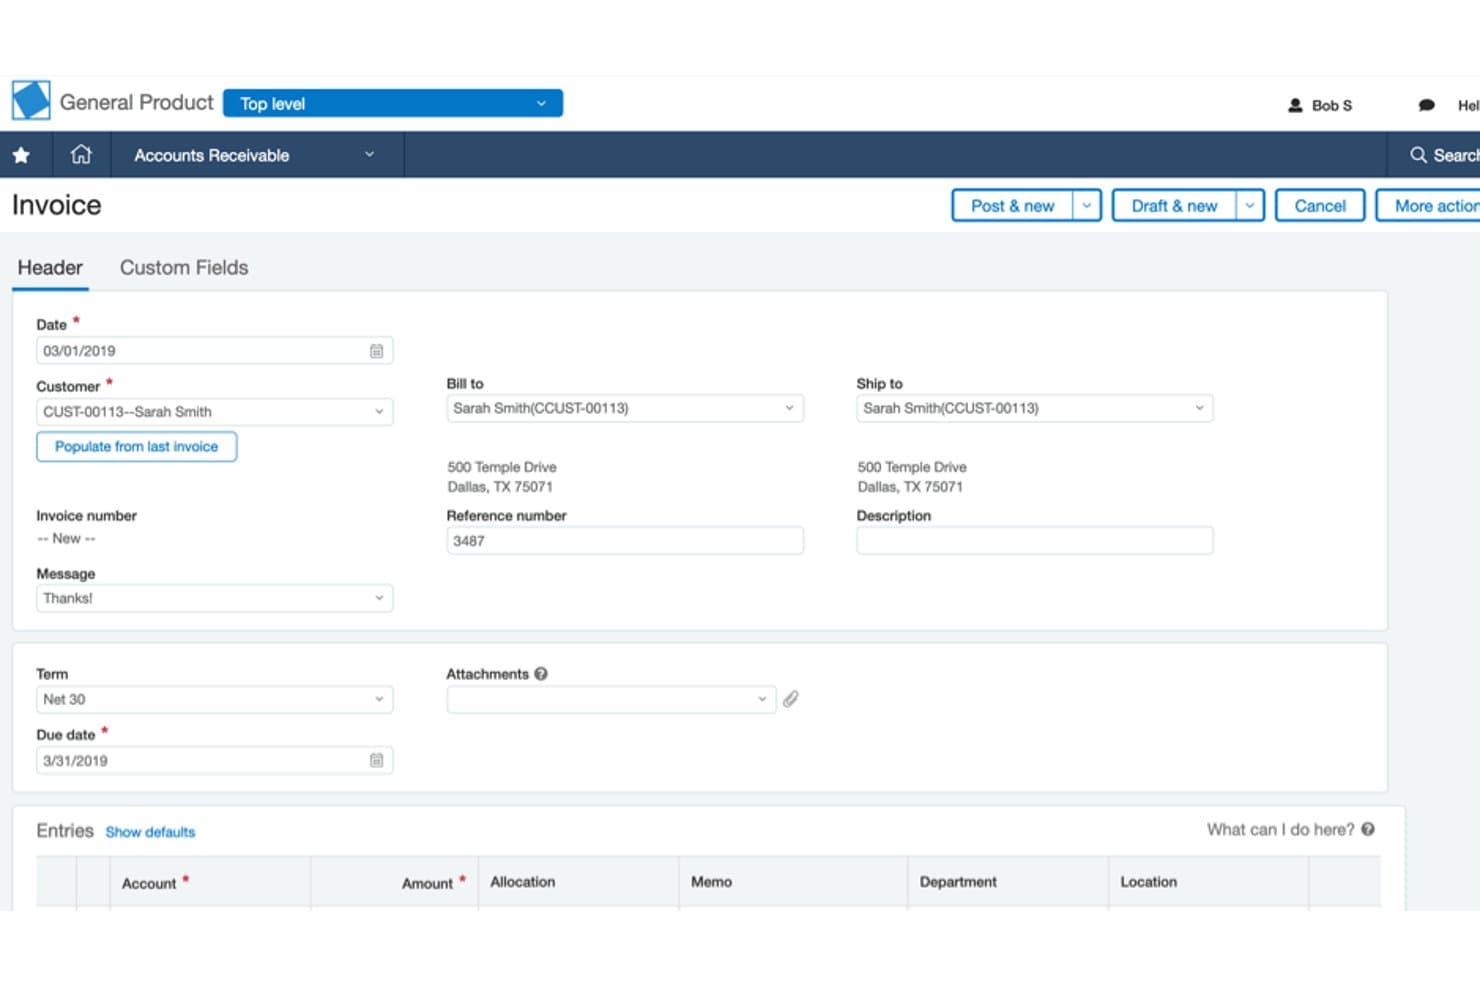This screenshot has height=987, width=1480.
Task: Click the paperclip attach icon
Action: pos(791,699)
